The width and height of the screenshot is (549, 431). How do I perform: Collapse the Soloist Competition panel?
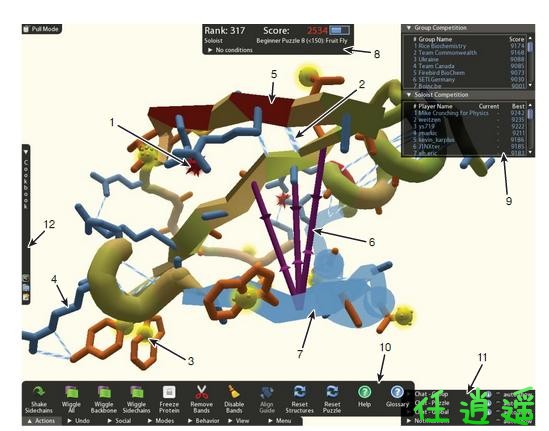(408, 95)
